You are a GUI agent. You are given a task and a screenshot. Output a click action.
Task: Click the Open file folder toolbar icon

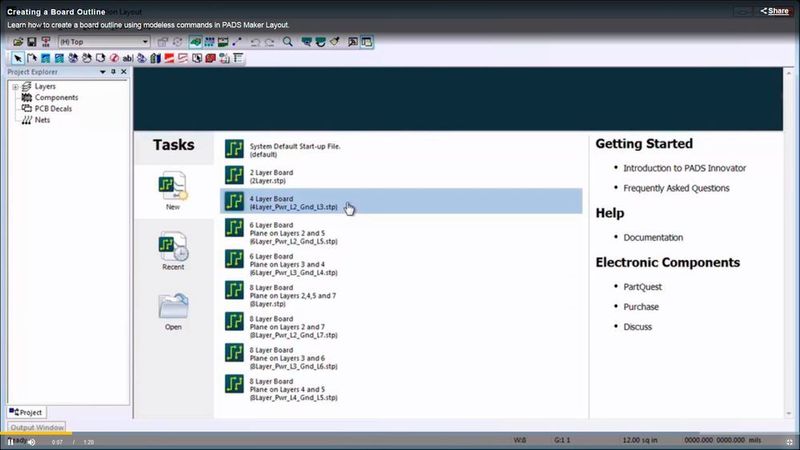(18, 42)
